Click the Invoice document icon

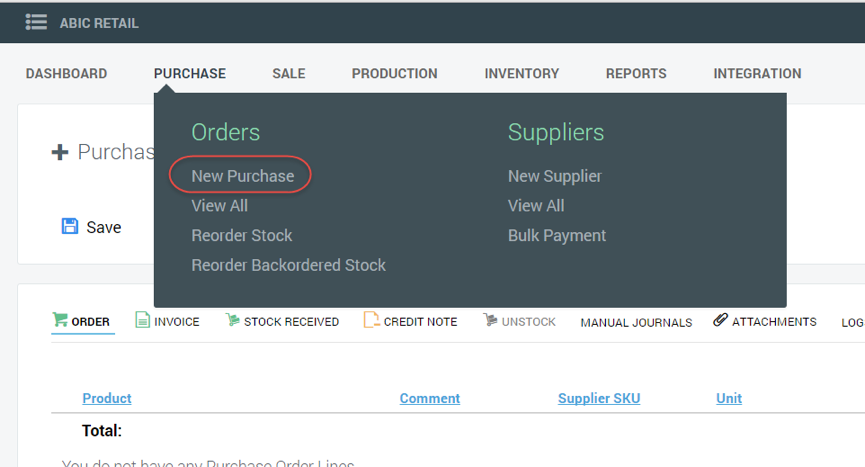click(142, 320)
